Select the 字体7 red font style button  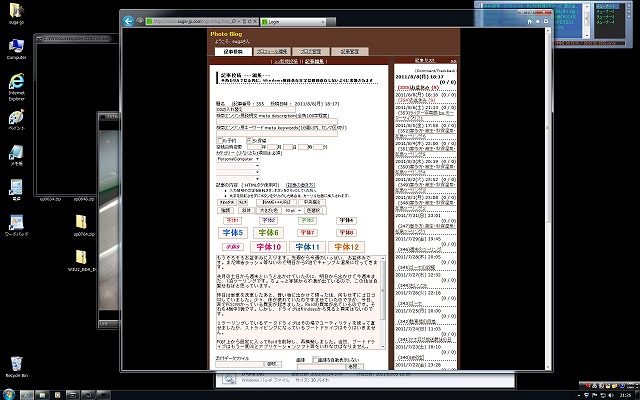[307, 233]
